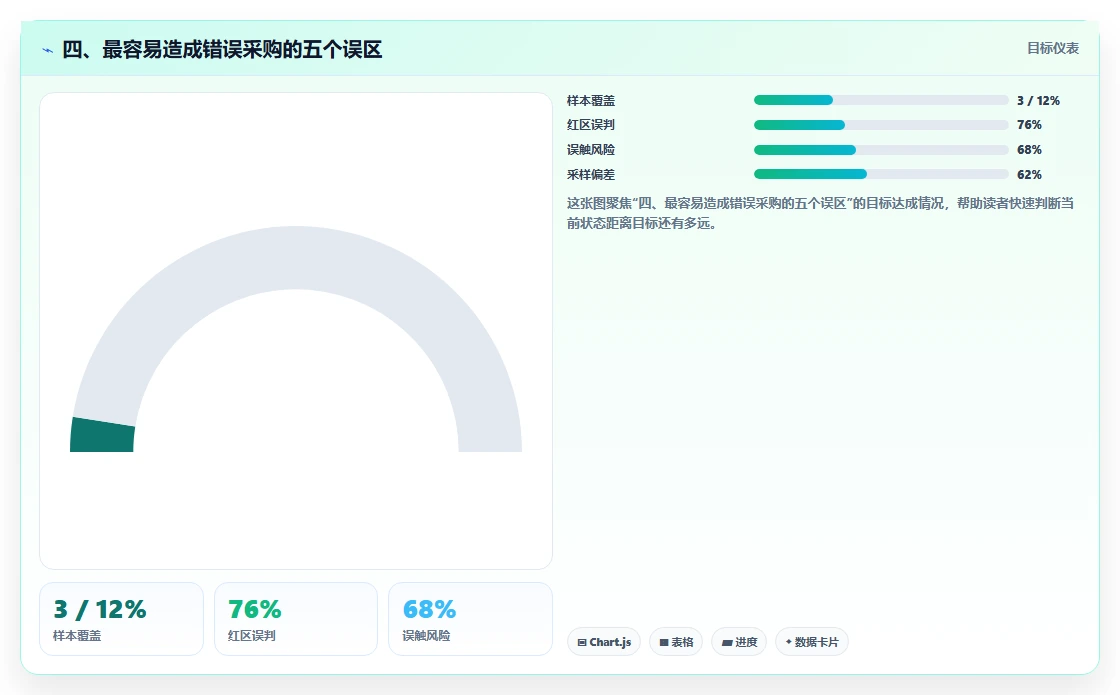Click the 红区误判 progress bar
The width and height of the screenshot is (1120, 695).
(x=881, y=125)
